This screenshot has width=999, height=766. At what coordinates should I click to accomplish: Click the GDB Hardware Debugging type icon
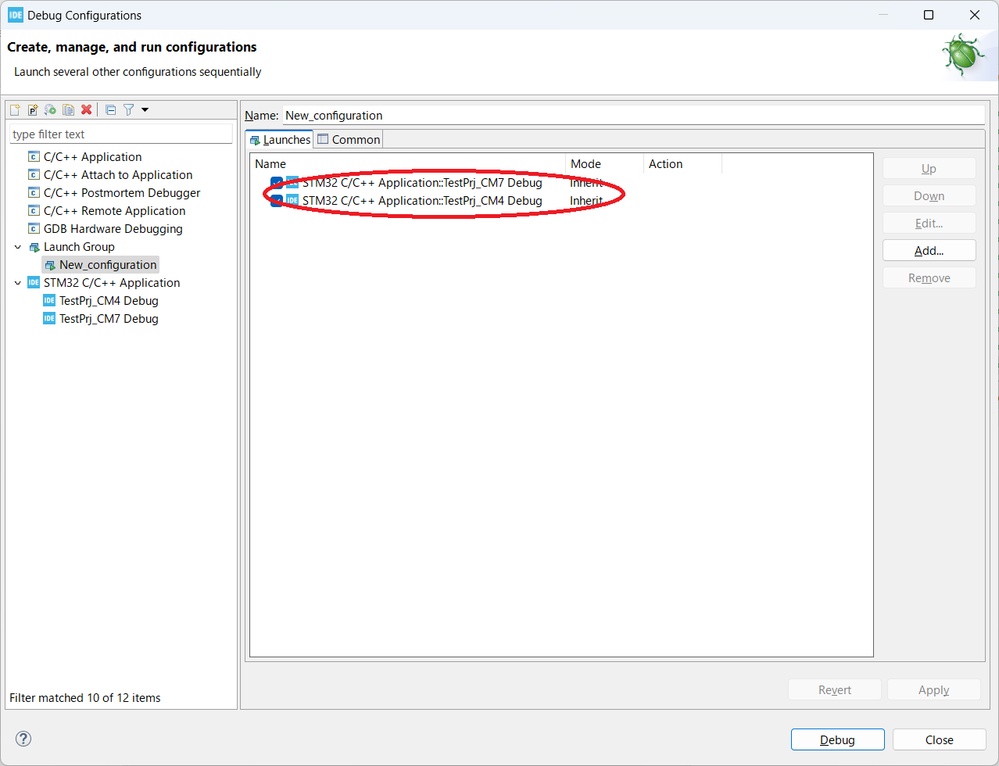34,229
